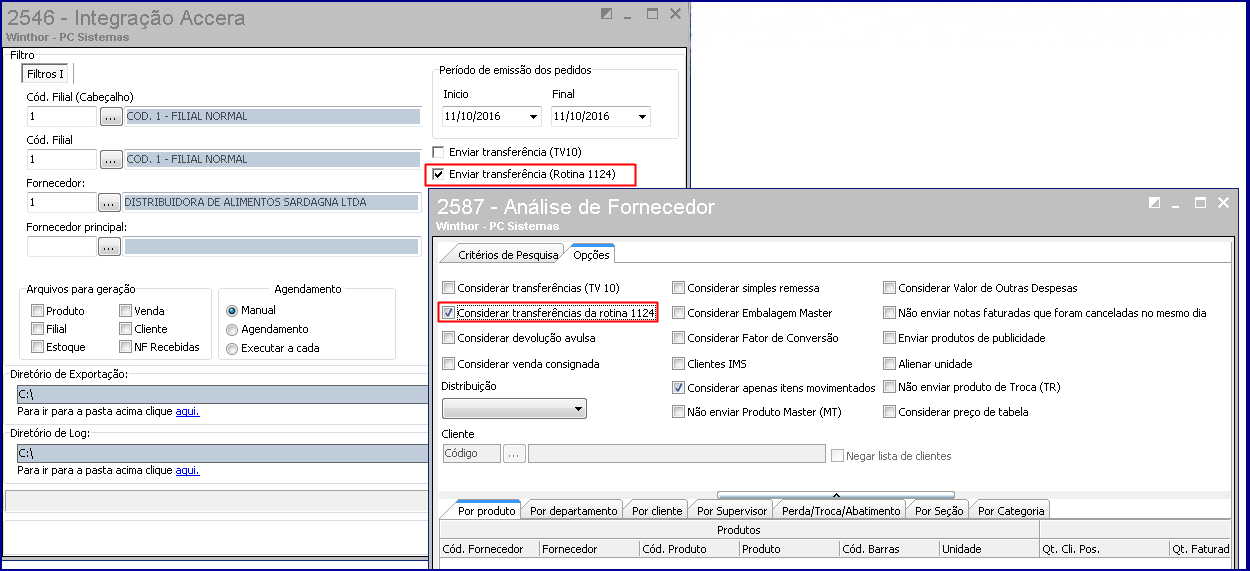Open the Por cliente tab
1250x571 pixels.
pyautogui.click(x=657, y=510)
